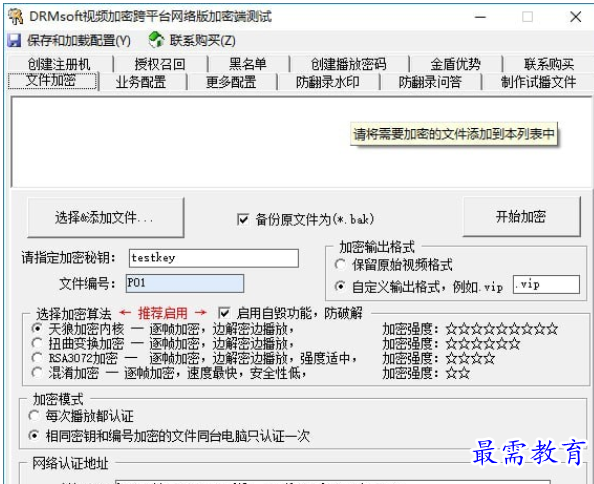Open the 黑名单 tab
The width and height of the screenshot is (594, 484).
click(248, 64)
